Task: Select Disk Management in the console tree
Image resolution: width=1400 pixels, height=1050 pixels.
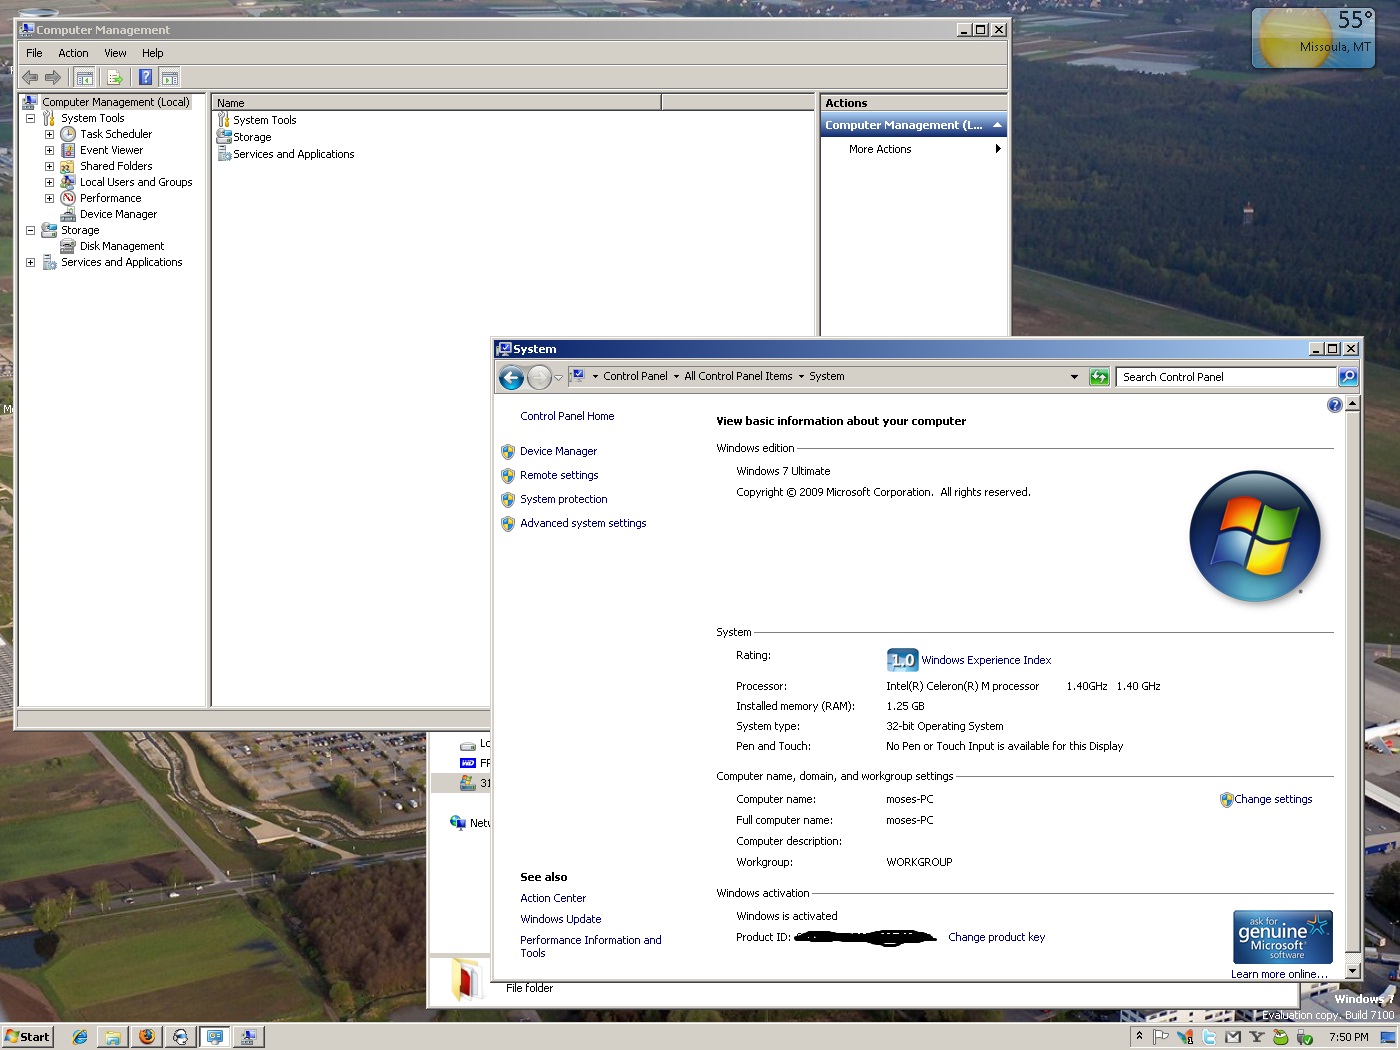Action: coord(122,246)
